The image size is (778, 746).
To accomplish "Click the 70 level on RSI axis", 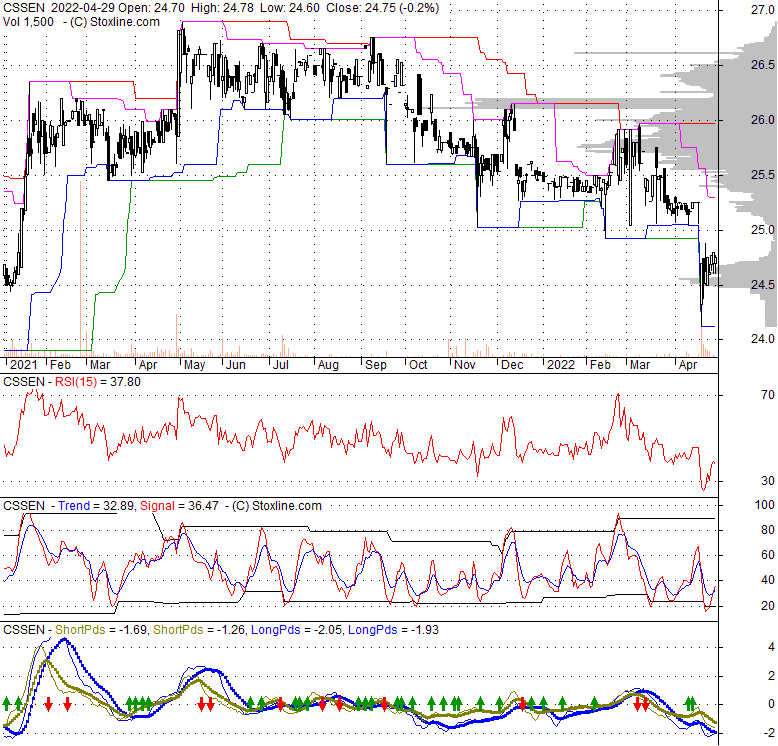I will 768,395.
